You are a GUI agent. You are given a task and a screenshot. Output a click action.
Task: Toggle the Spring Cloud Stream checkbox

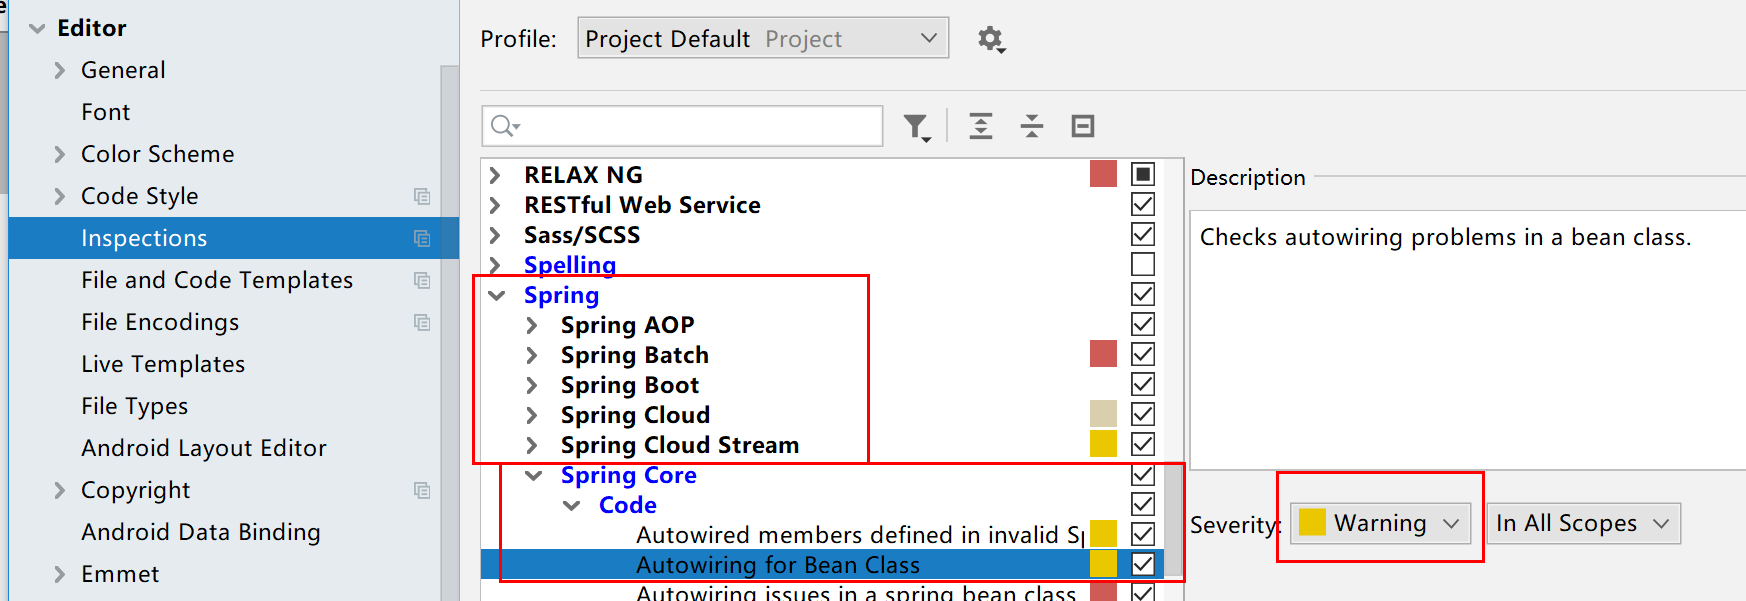pos(1143,444)
